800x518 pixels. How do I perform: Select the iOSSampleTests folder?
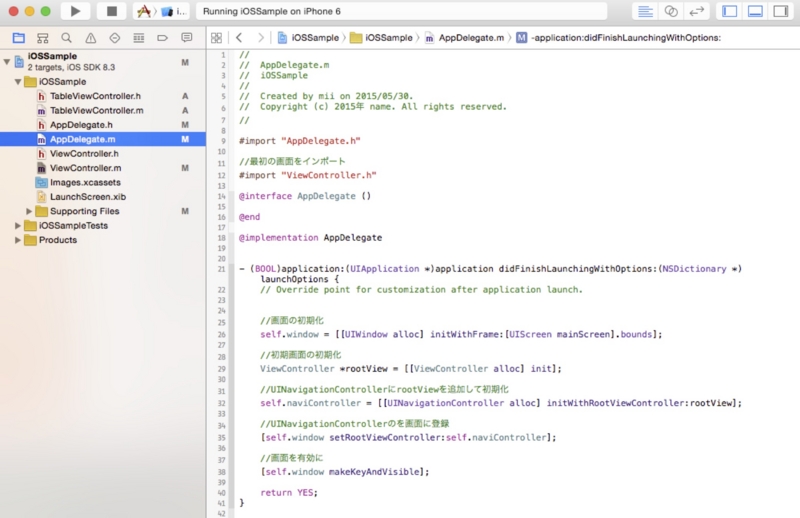point(73,226)
